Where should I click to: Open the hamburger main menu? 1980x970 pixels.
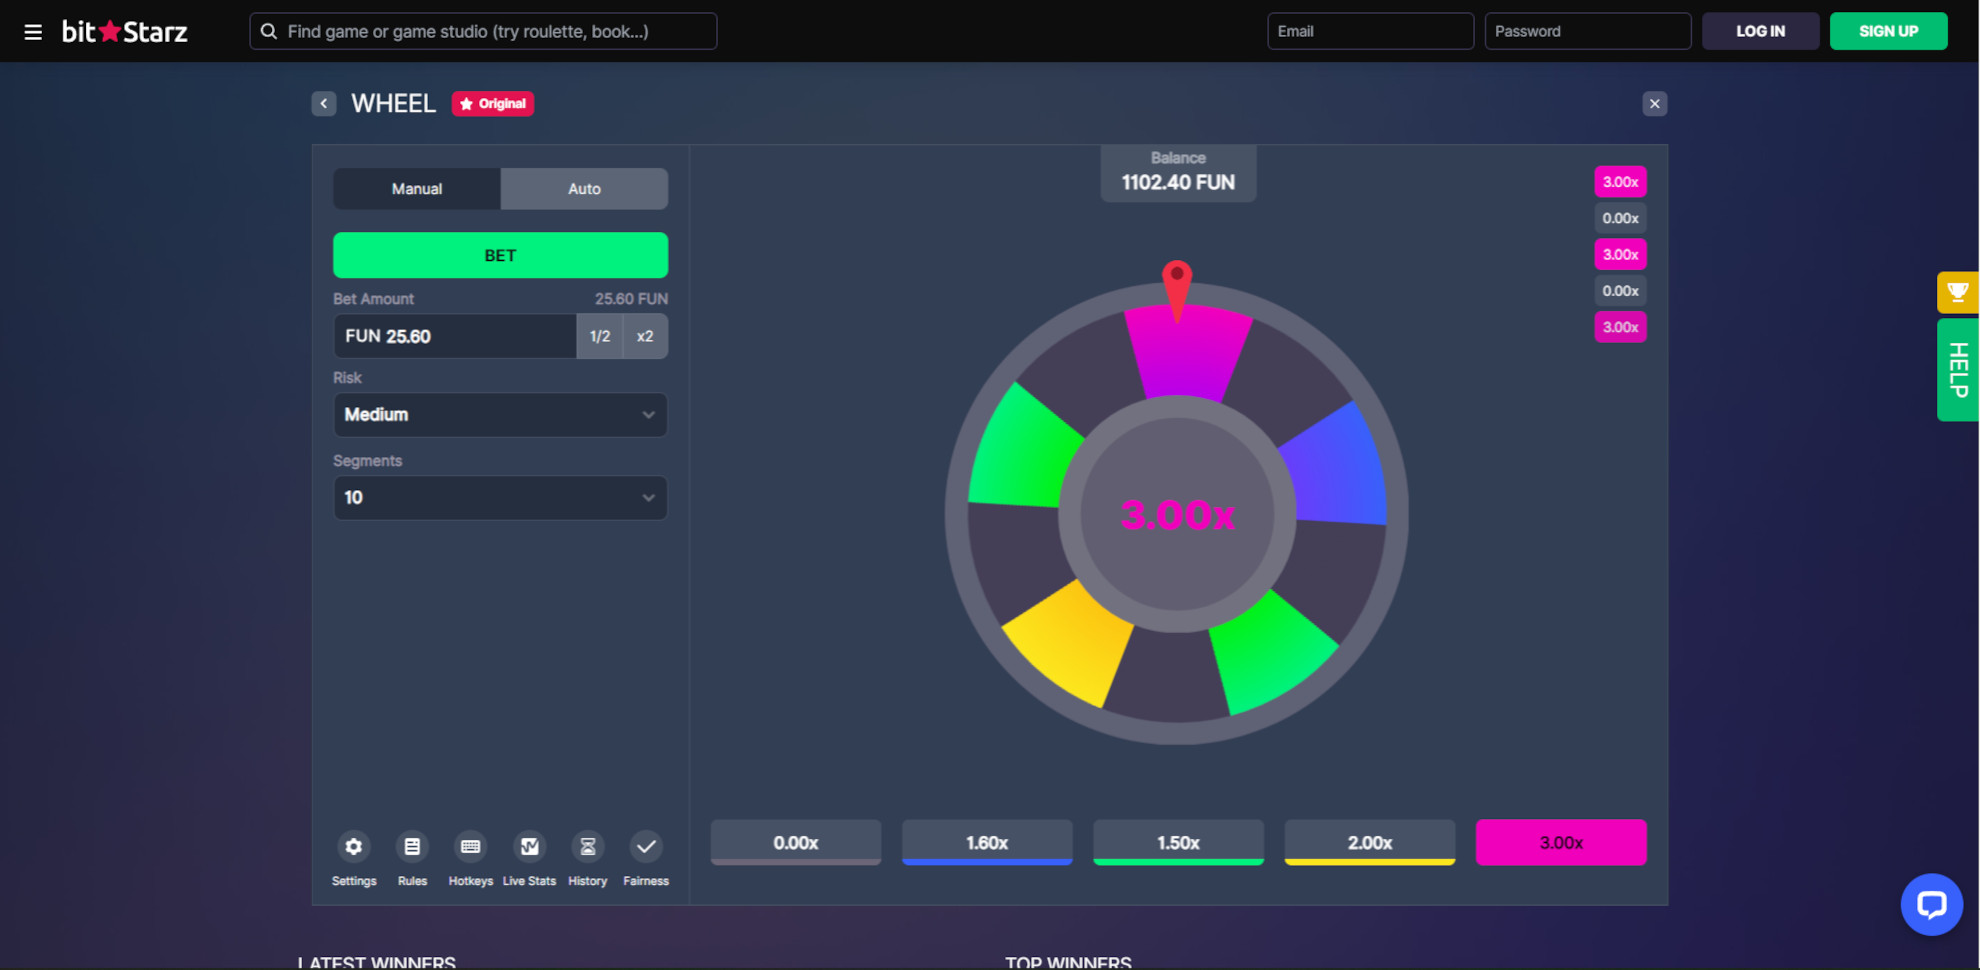coord(33,32)
